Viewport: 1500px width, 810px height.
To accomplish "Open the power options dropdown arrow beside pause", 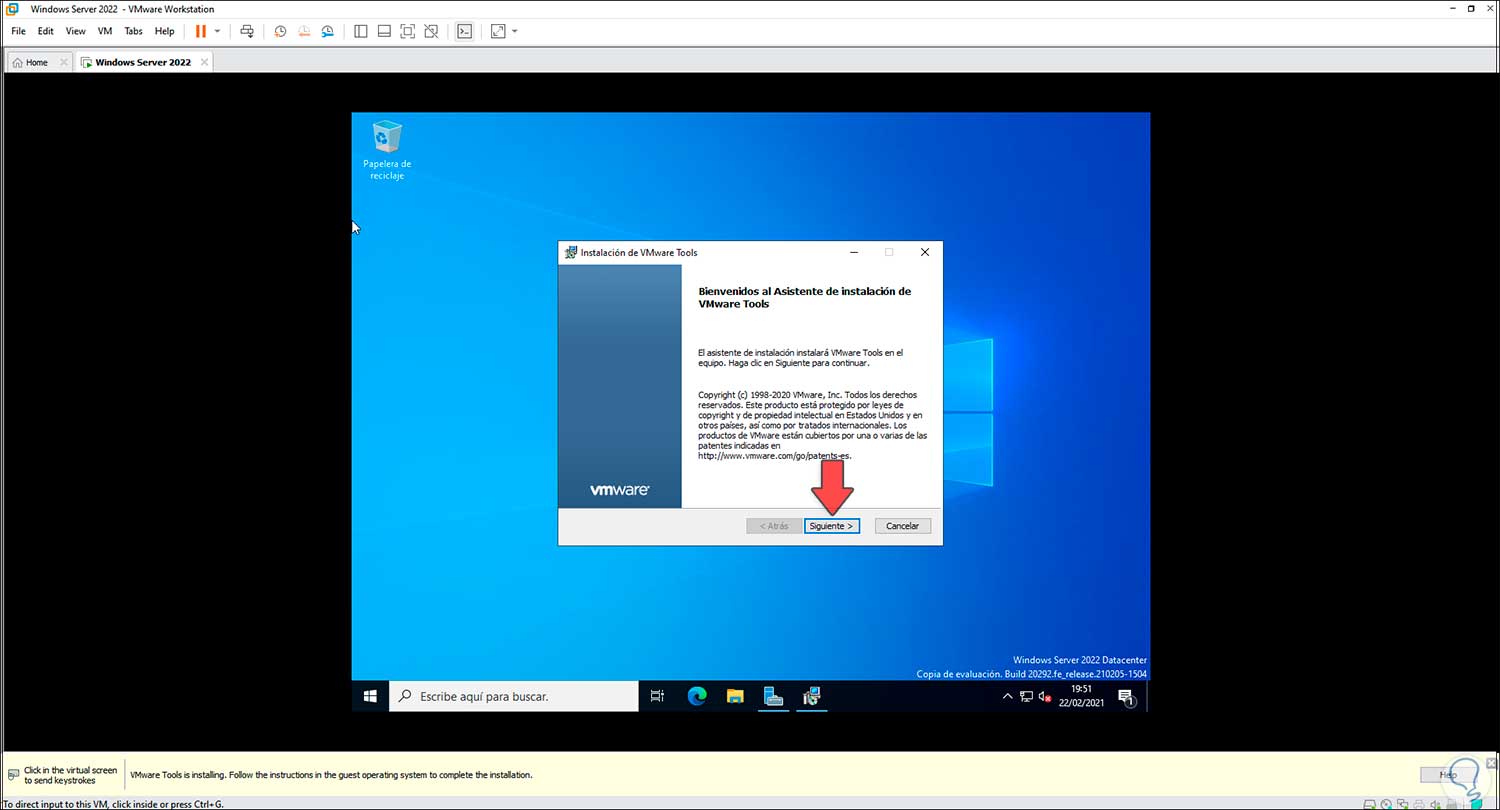I will click(217, 31).
